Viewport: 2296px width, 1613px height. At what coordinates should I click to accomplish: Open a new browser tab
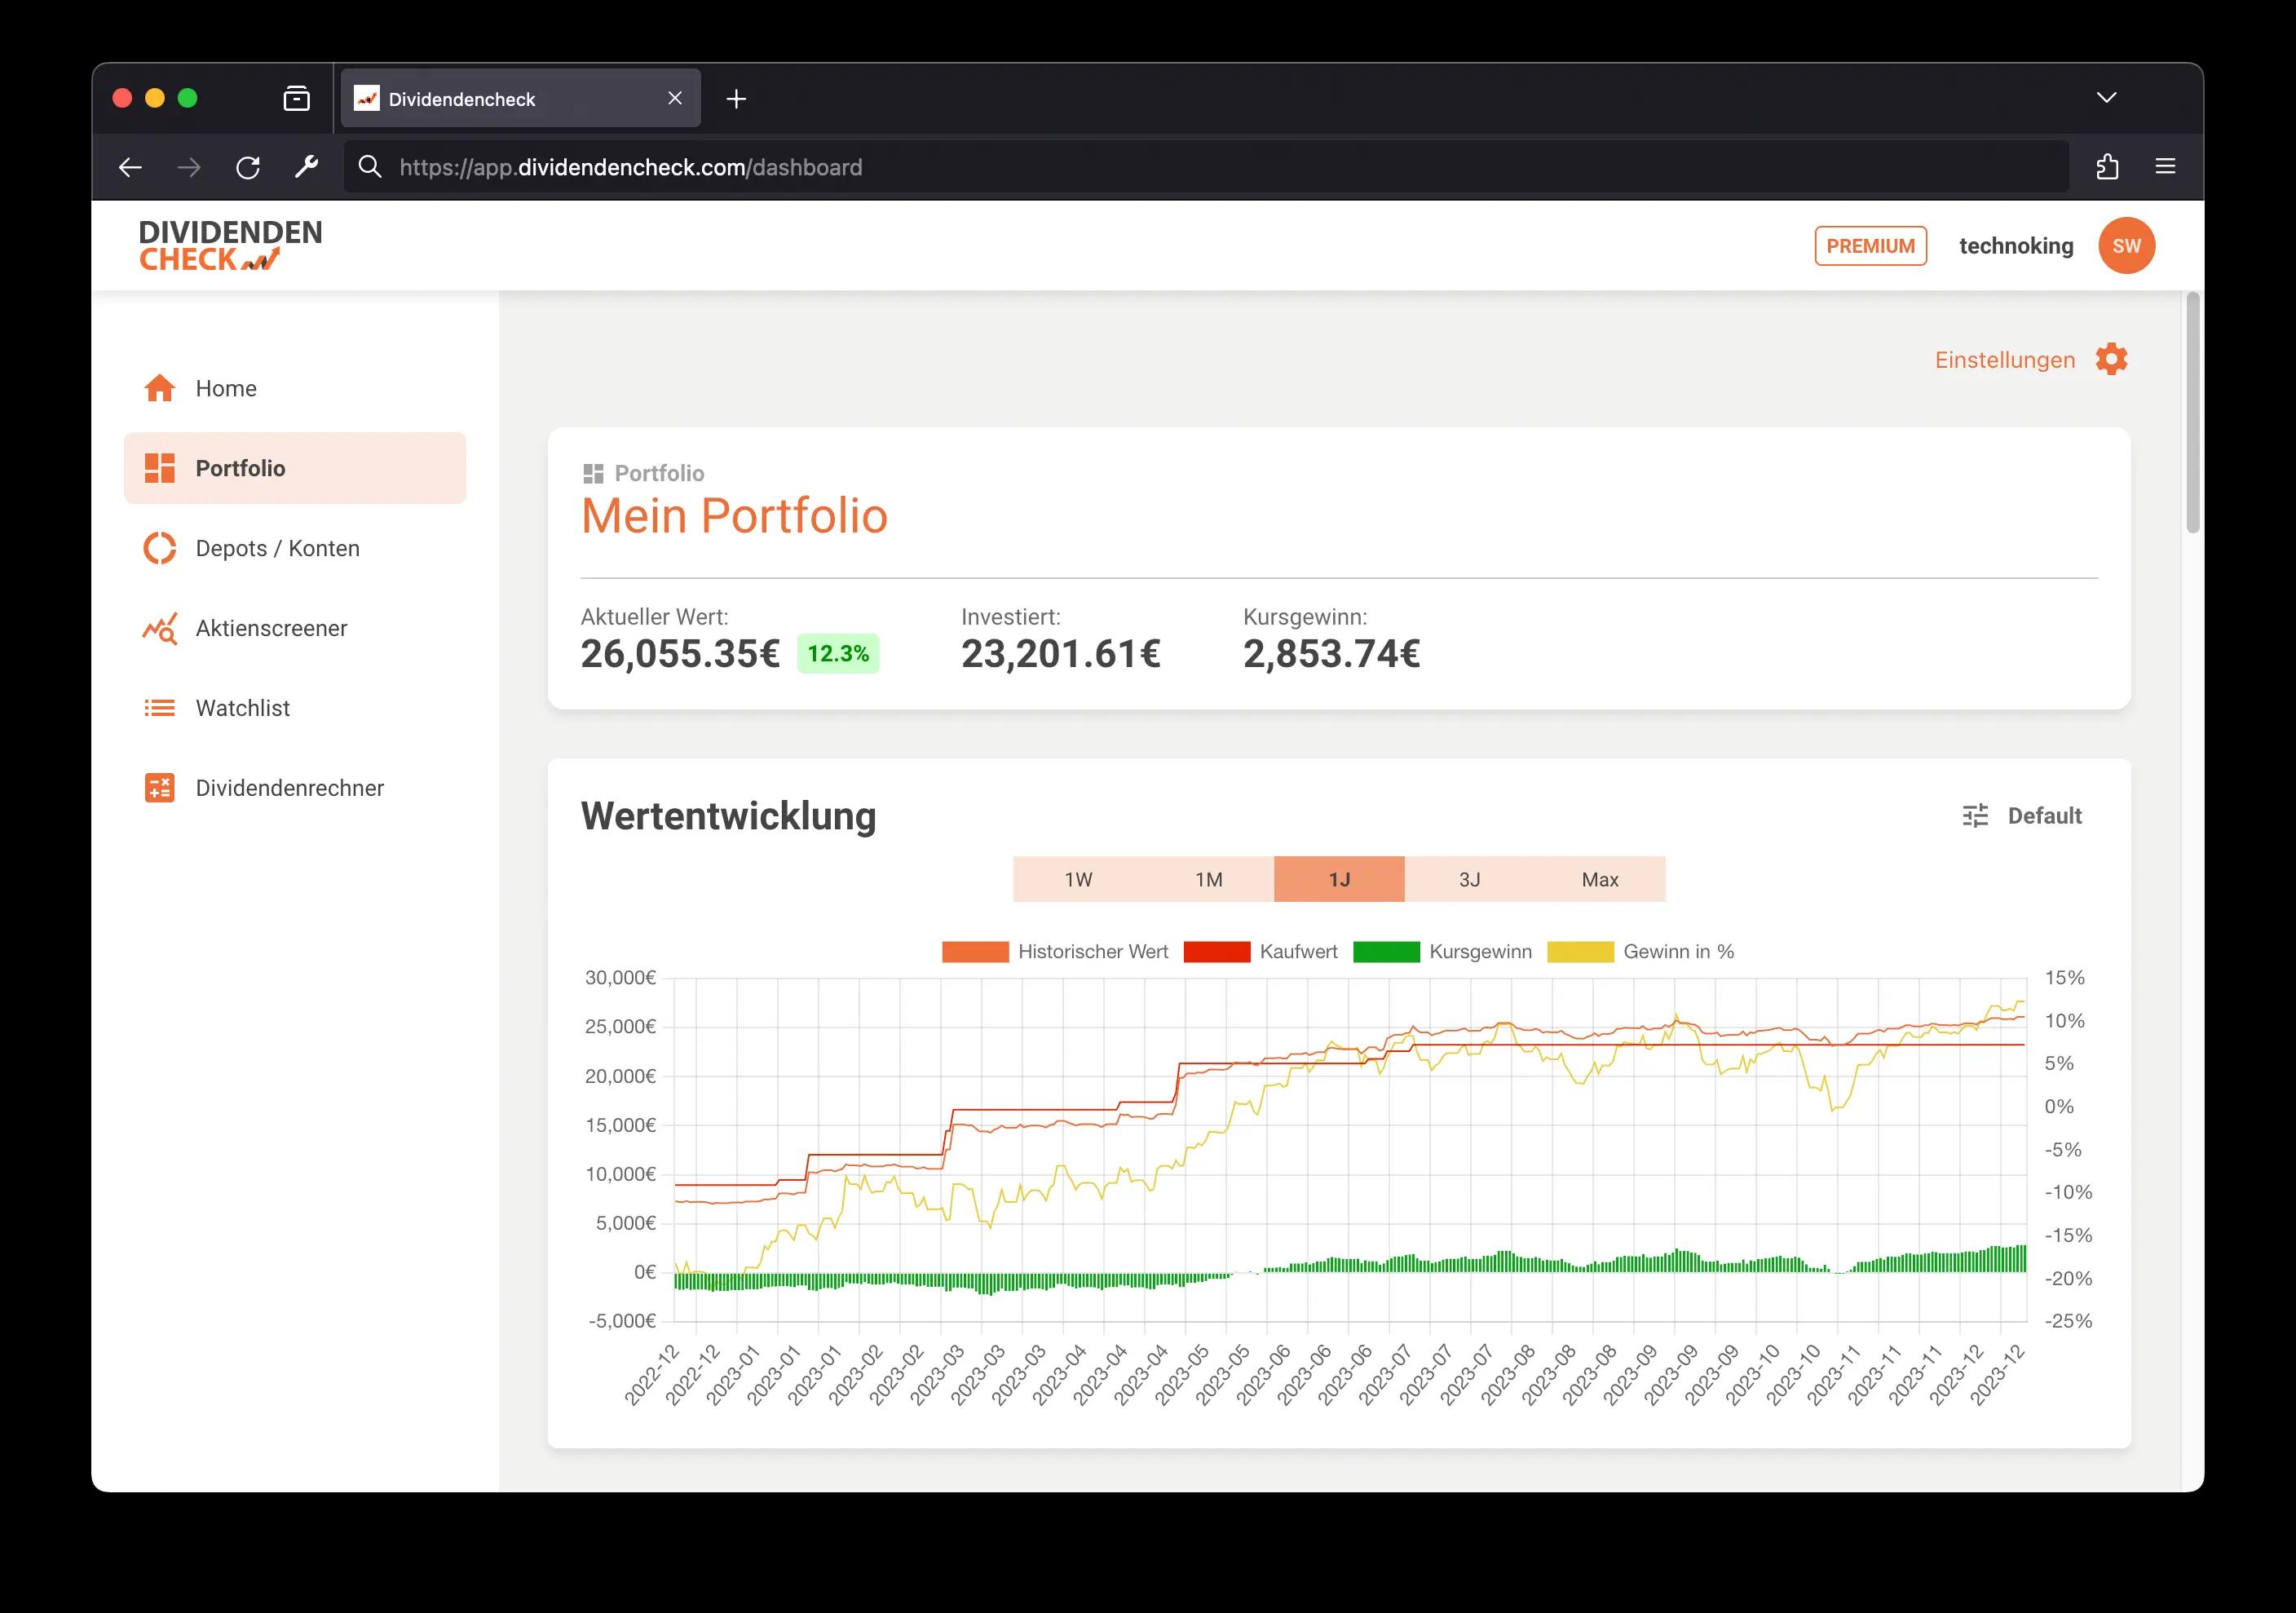tap(736, 98)
